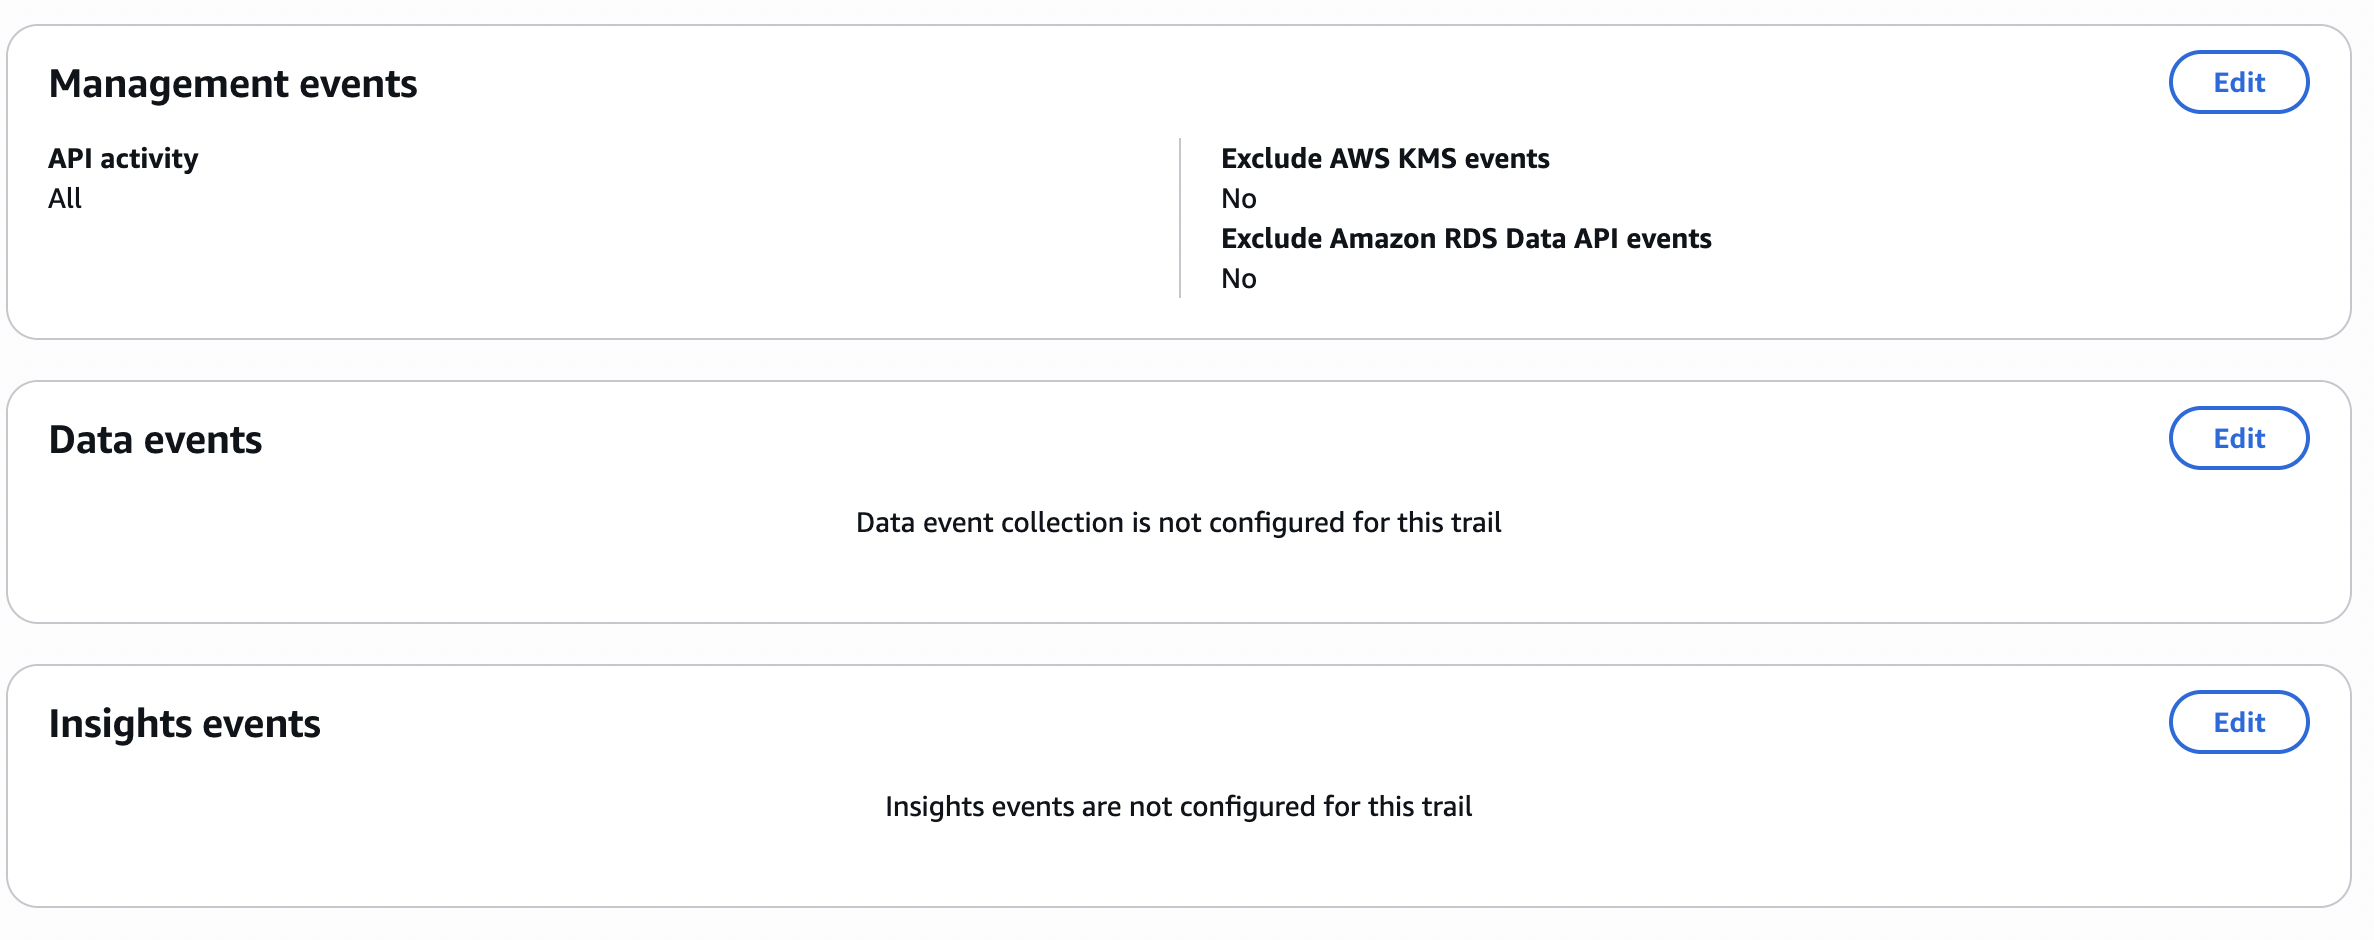Click the API activity label
Screen dimensions: 2374x940
tap(123, 158)
